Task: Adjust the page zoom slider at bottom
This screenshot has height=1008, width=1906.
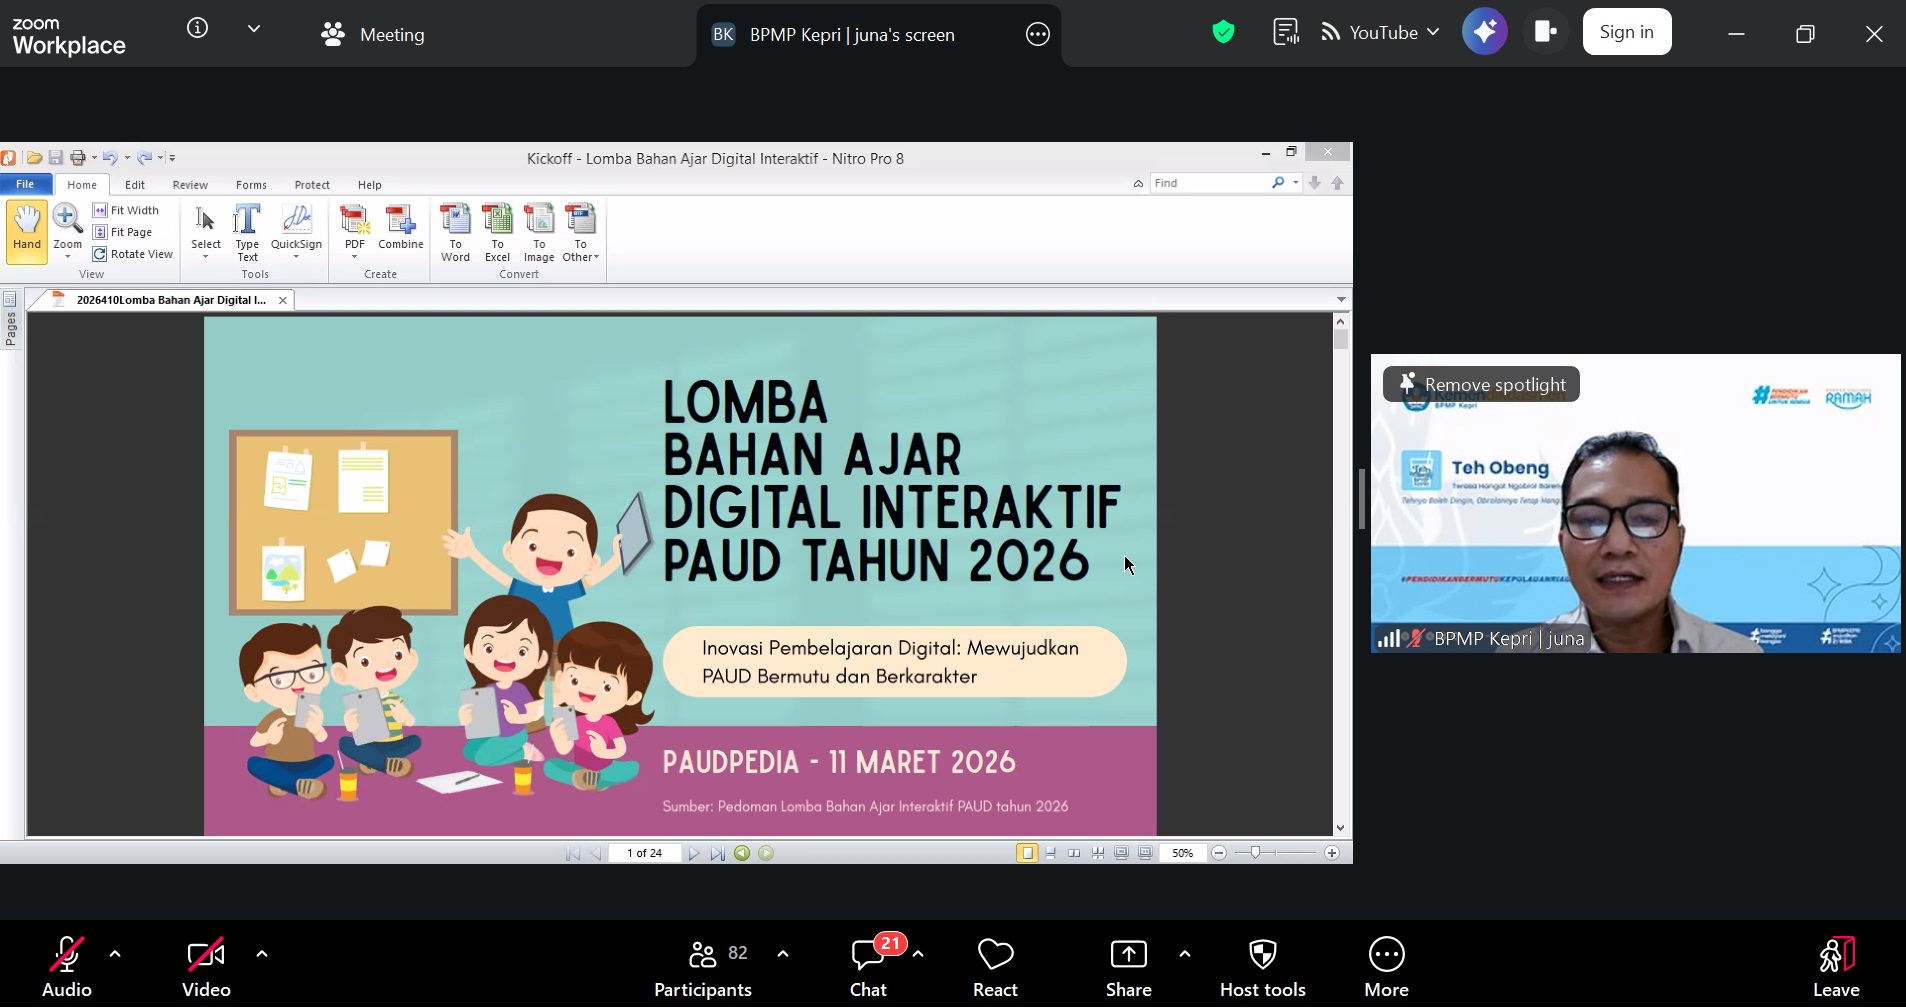Action: click(1255, 853)
